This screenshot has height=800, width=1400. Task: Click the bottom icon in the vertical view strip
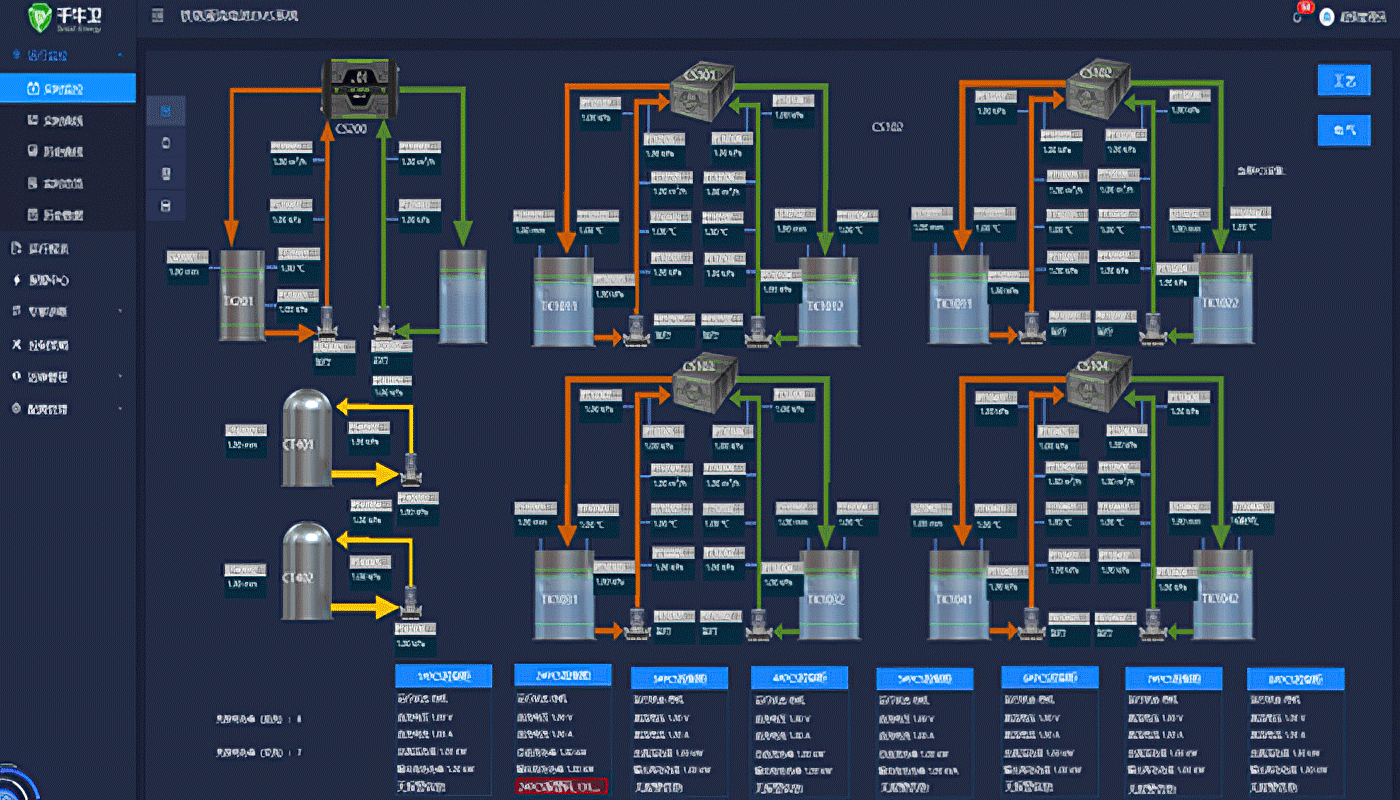pos(166,206)
